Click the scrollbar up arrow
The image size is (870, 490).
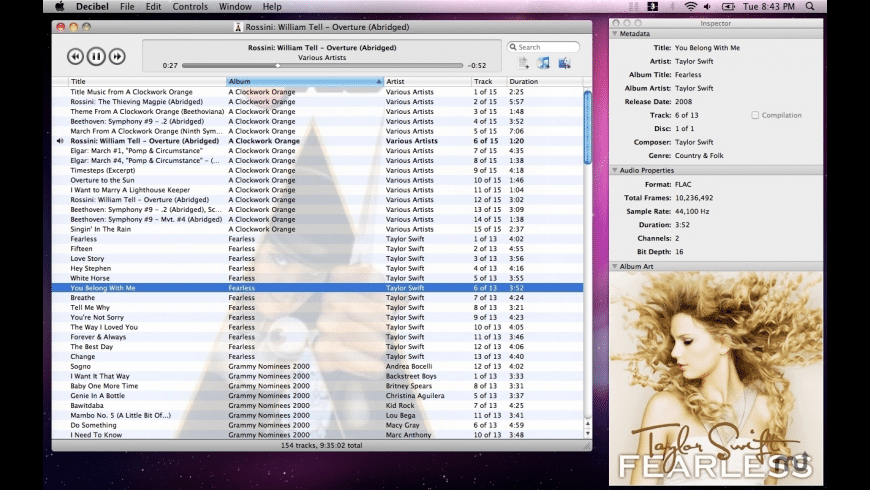tap(588, 425)
